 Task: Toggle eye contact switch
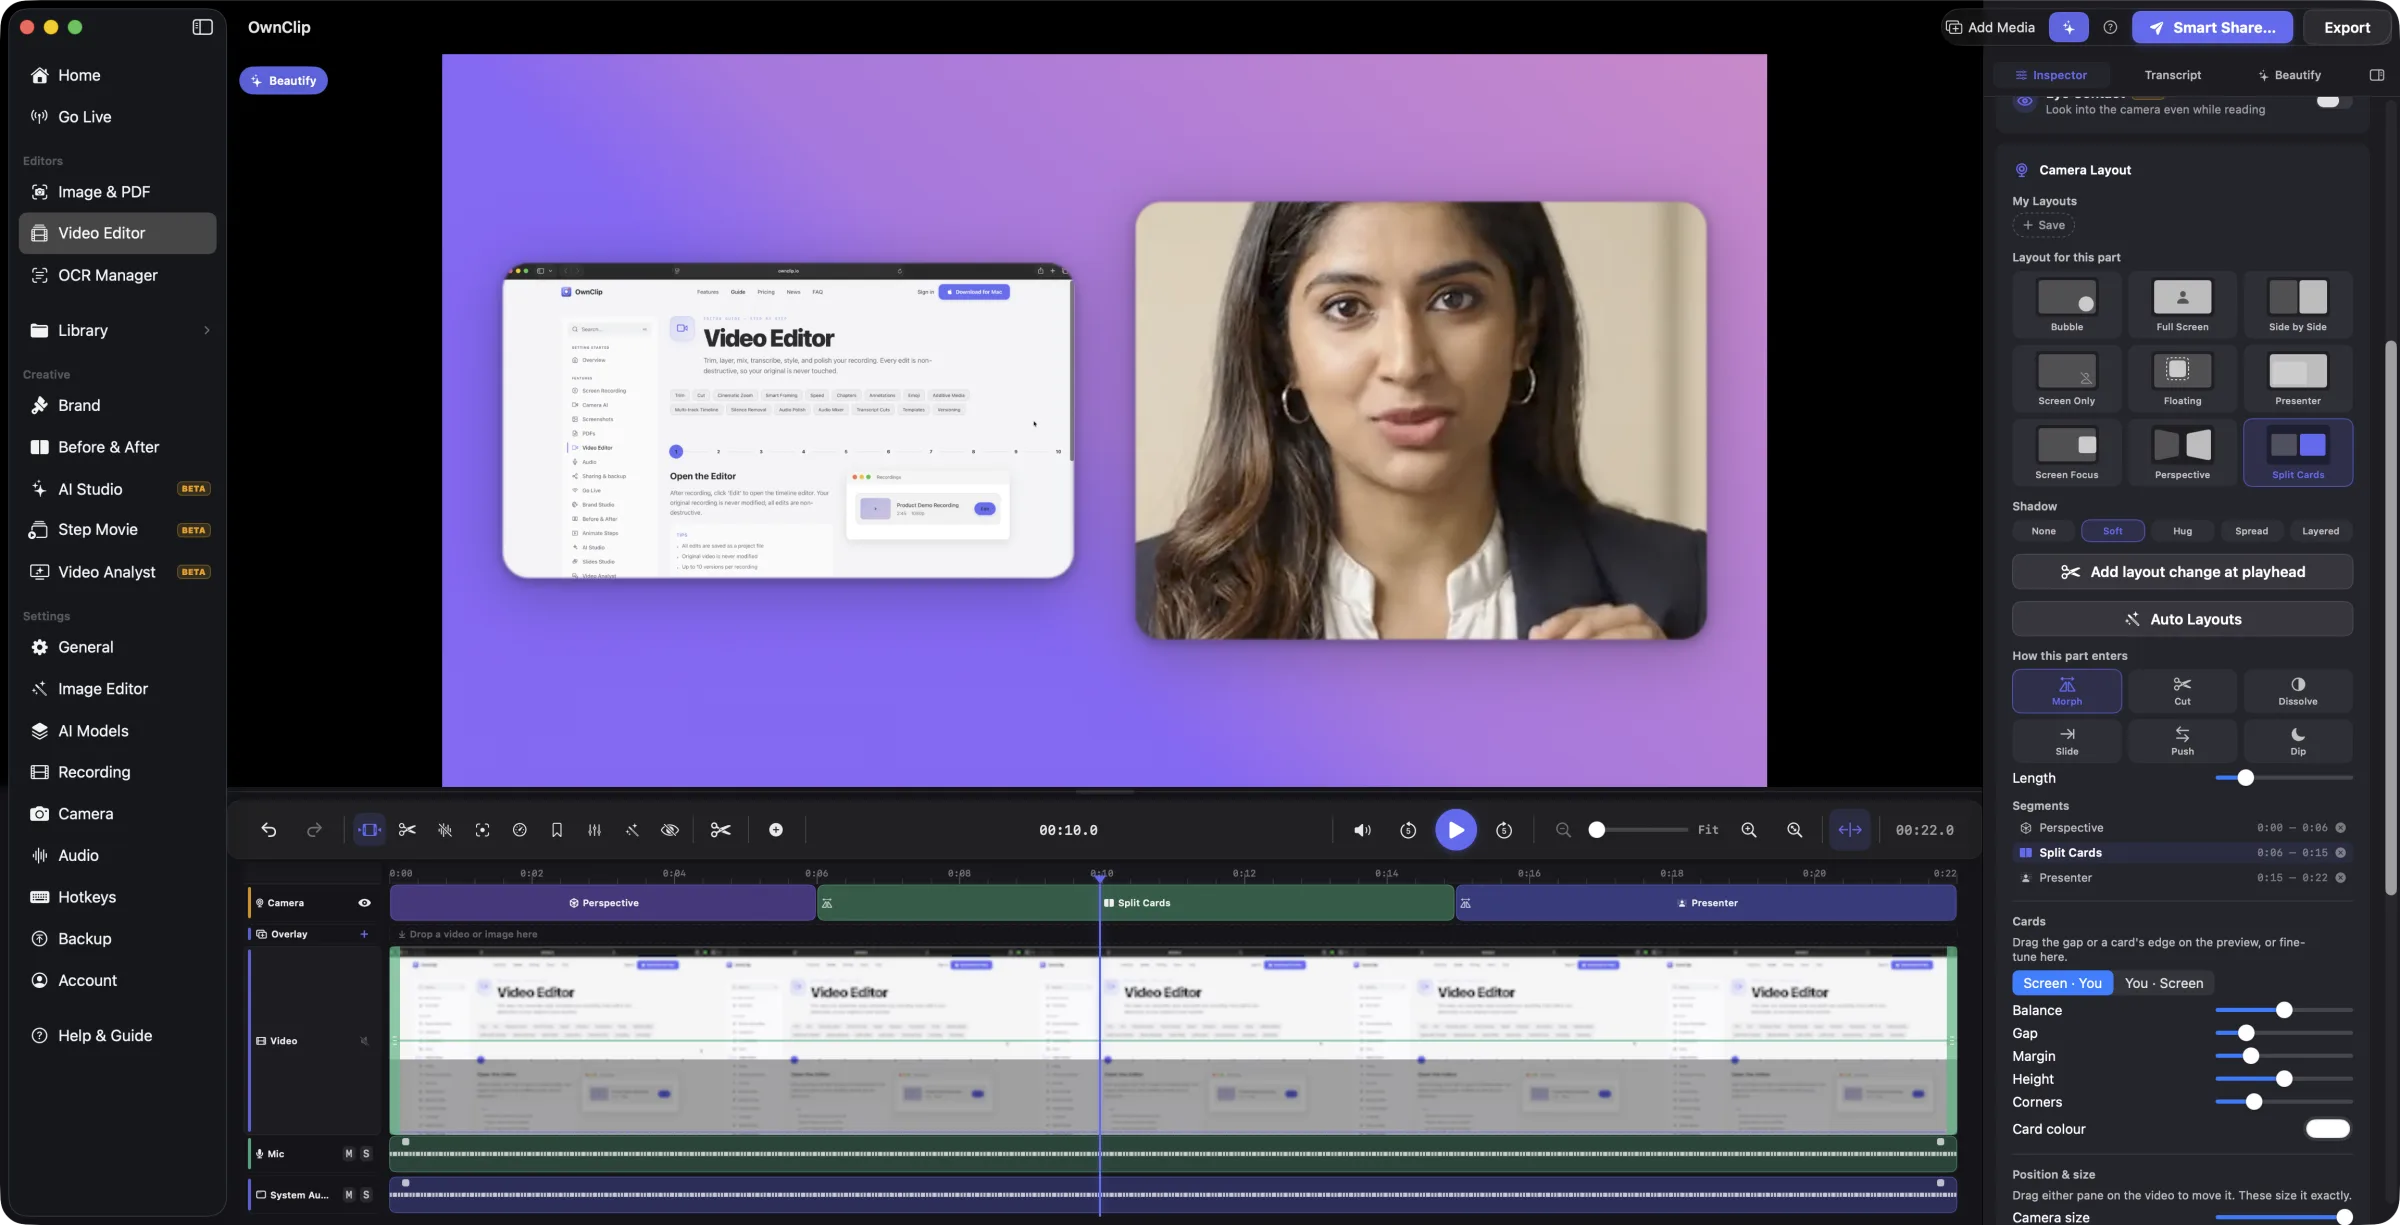tap(2333, 100)
